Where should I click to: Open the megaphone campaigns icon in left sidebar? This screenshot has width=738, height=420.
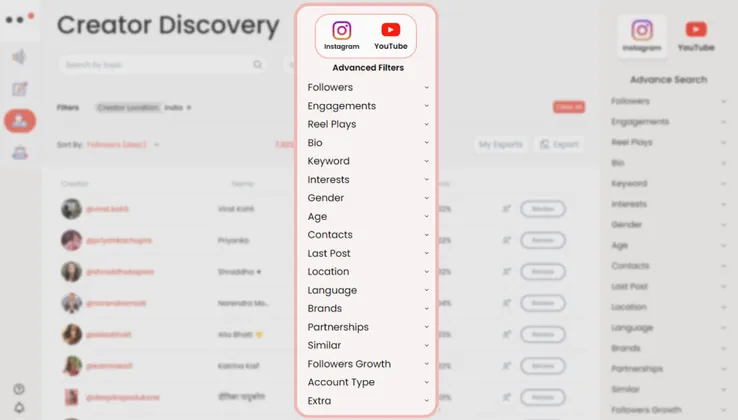click(19, 57)
